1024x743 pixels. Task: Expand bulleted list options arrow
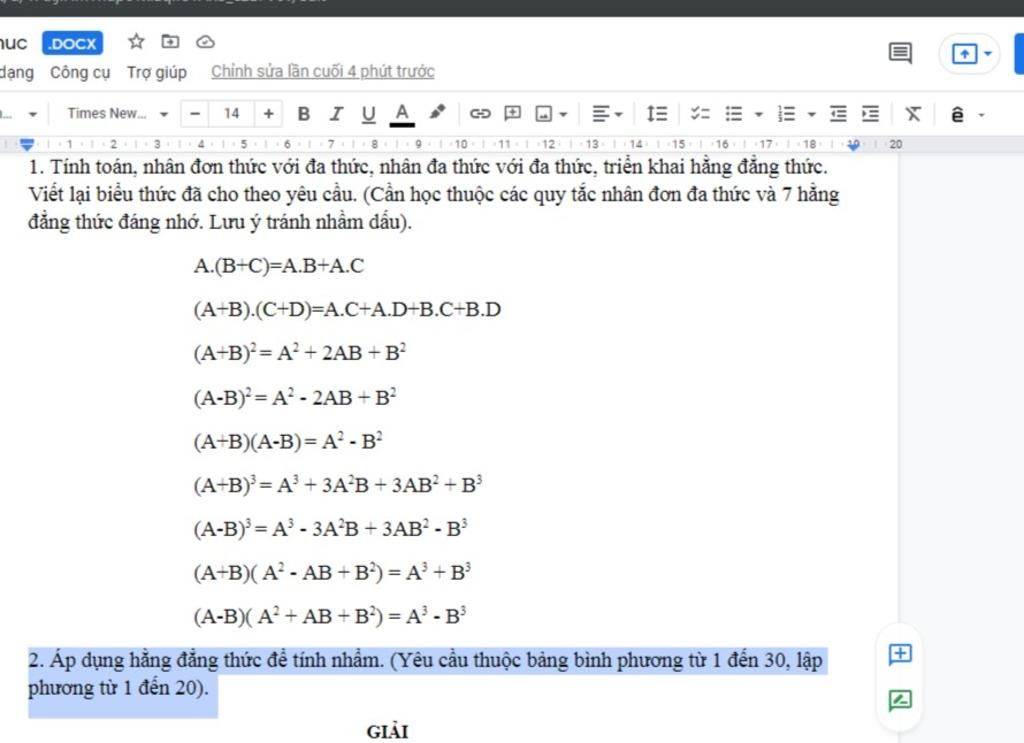(758, 115)
